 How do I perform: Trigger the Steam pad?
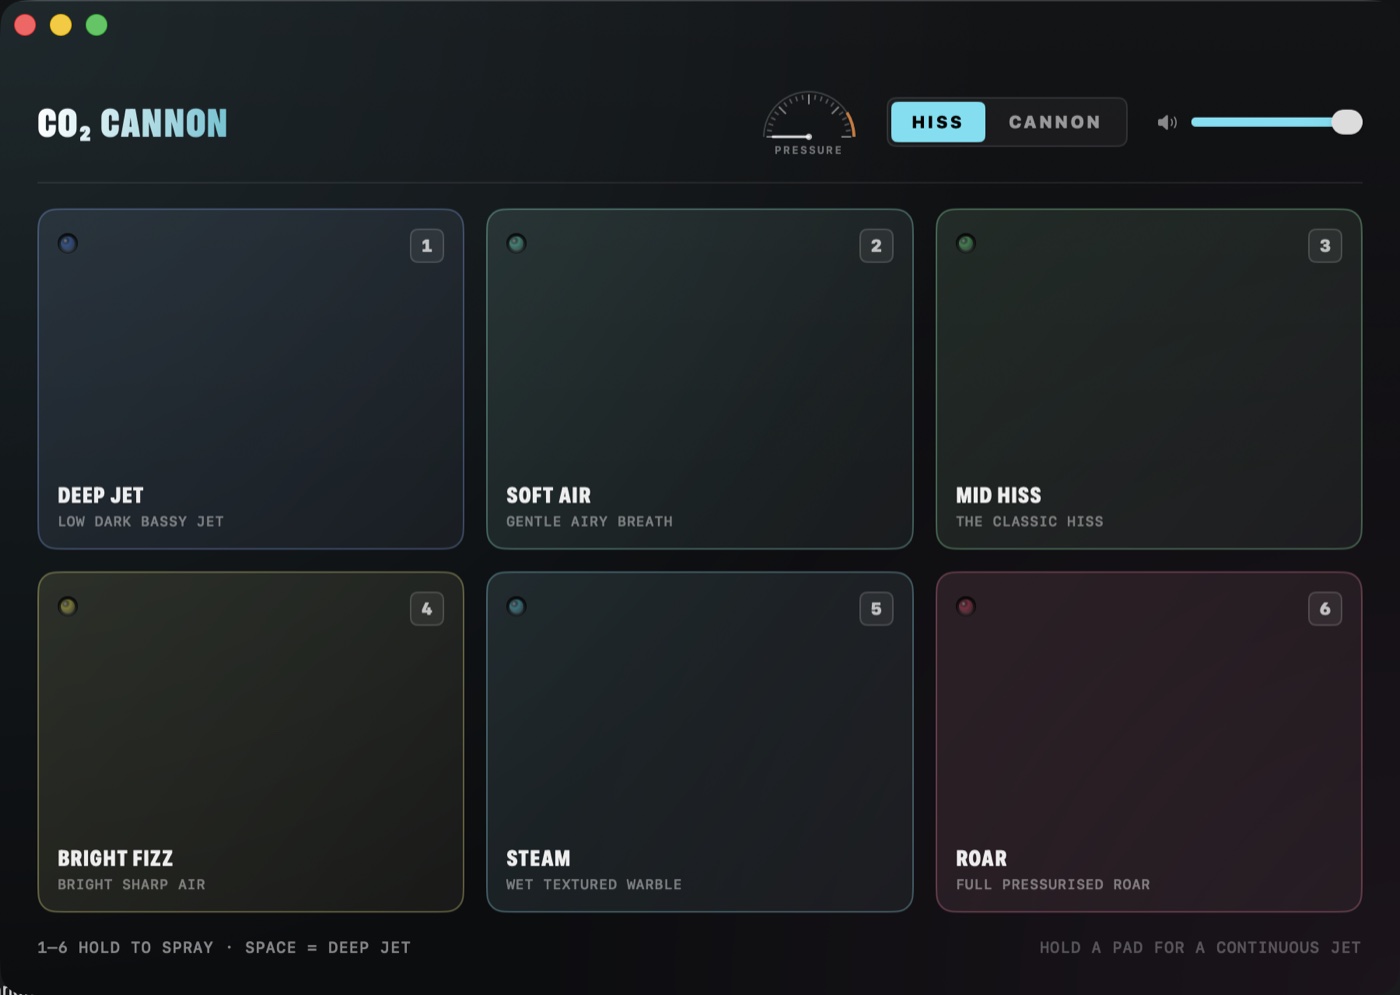pos(700,742)
